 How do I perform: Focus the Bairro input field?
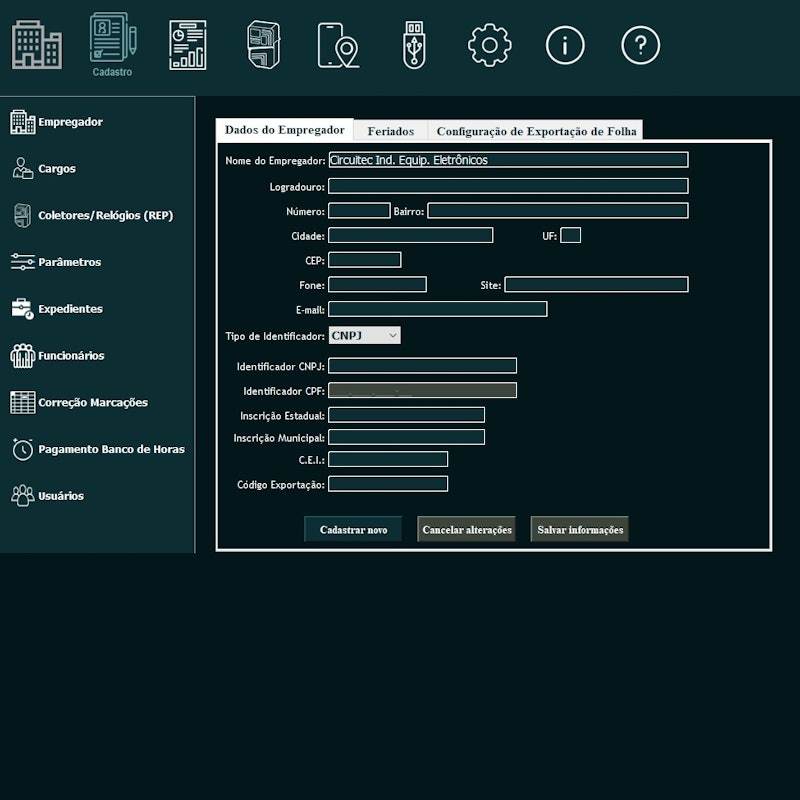click(x=558, y=210)
